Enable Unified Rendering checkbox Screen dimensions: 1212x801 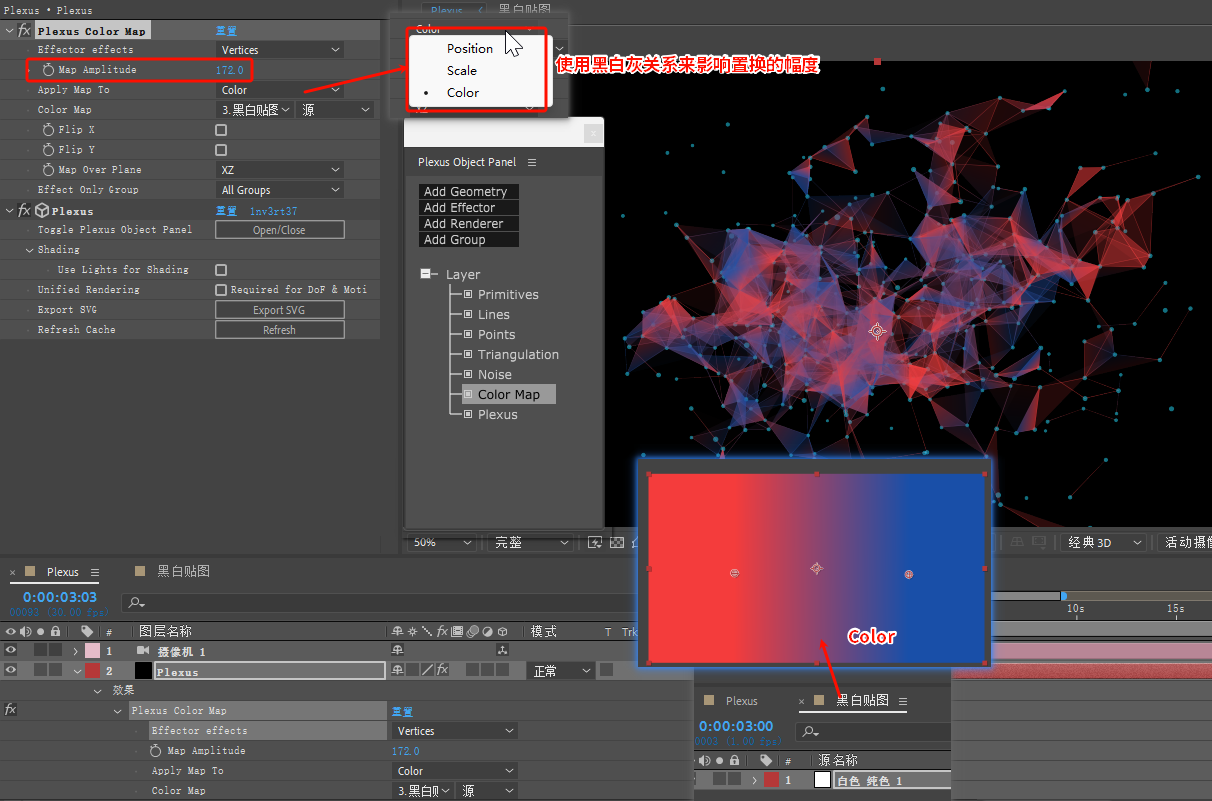[x=221, y=290]
